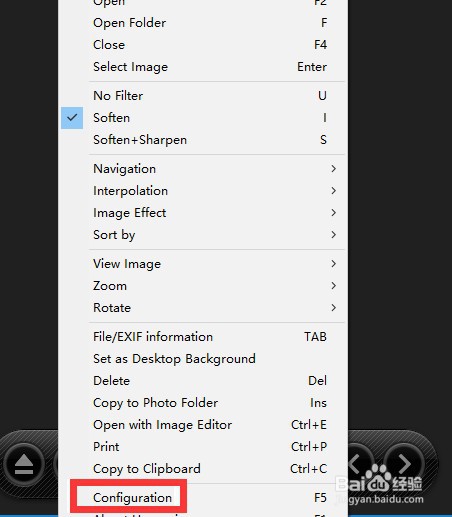The height and width of the screenshot is (517, 452).
Task: Enable the No Filter option
Action: tap(203, 96)
